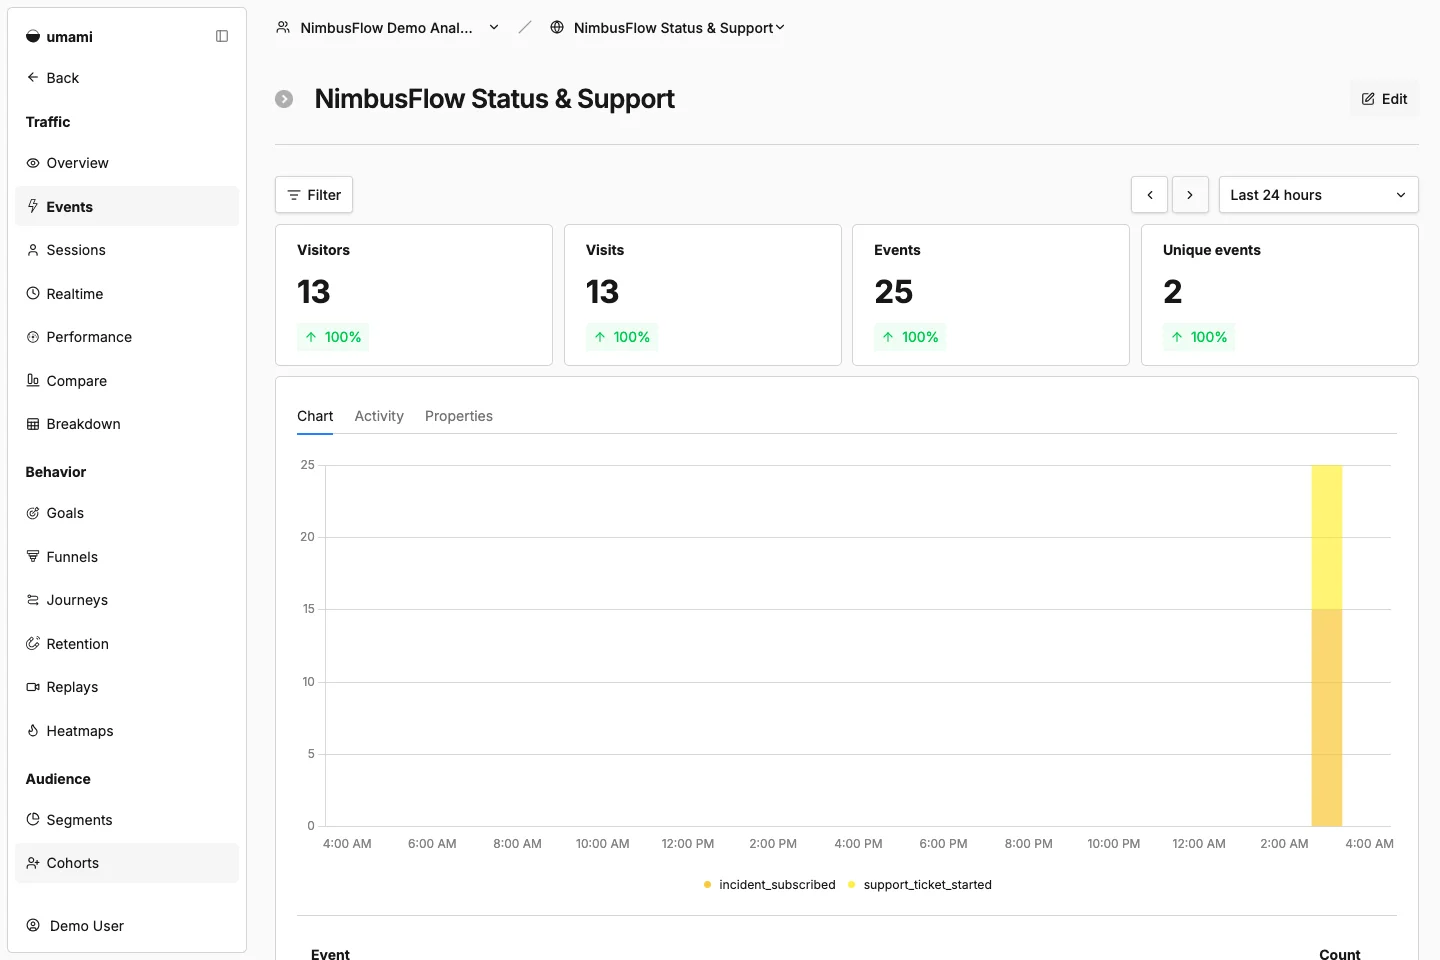Switch to the Properties tab

point(459,416)
